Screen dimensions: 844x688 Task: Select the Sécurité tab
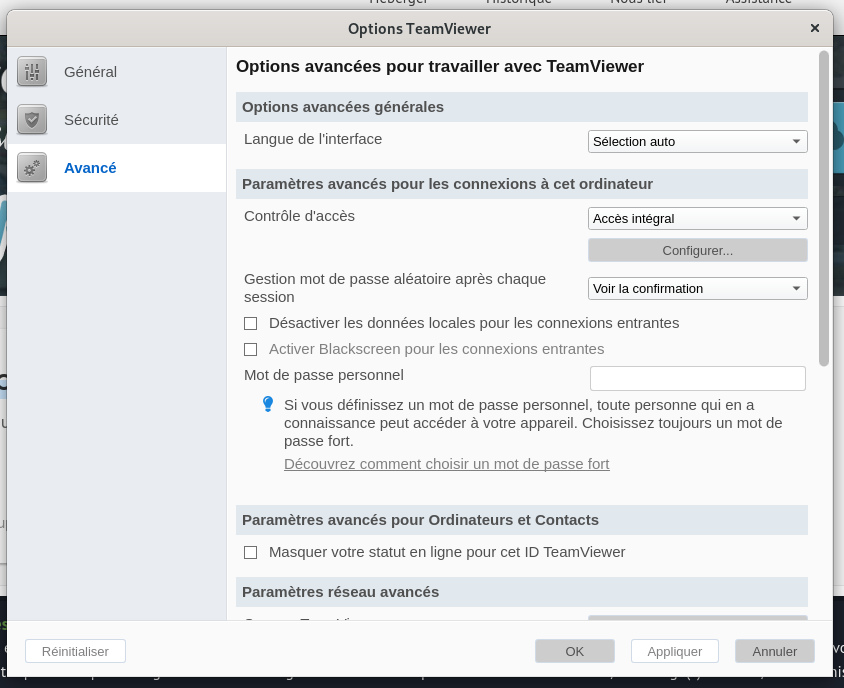91,120
